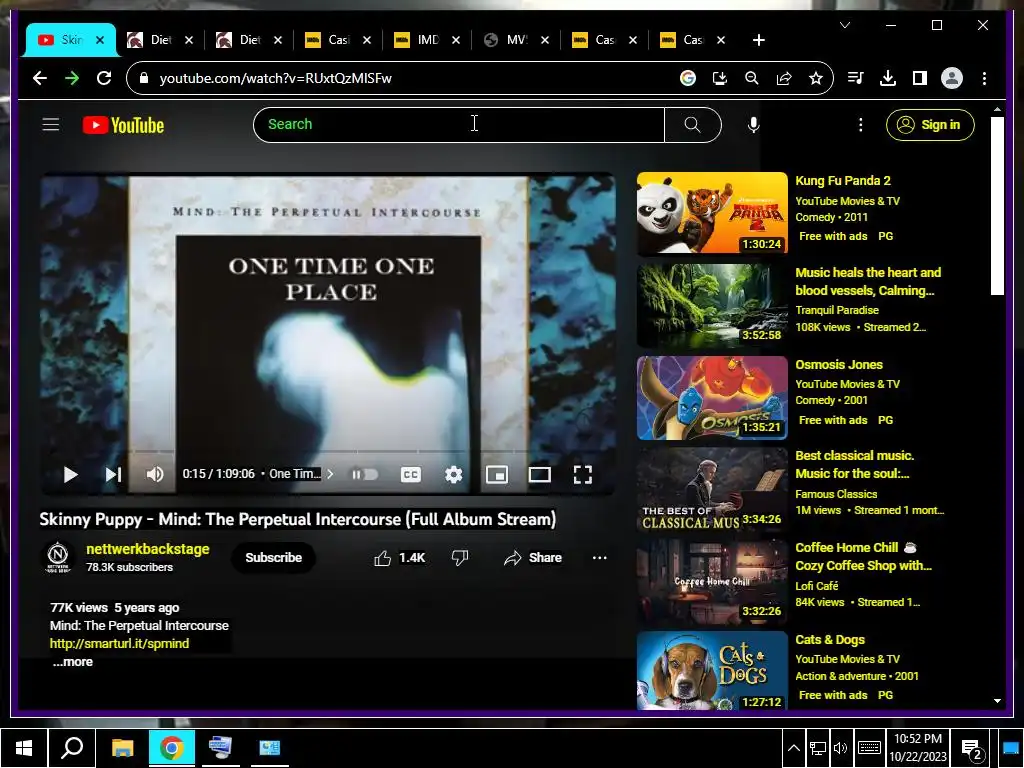Image resolution: width=1024 pixels, height=768 pixels.
Task: Open Chrome three-dot menu
Action: click(984, 78)
